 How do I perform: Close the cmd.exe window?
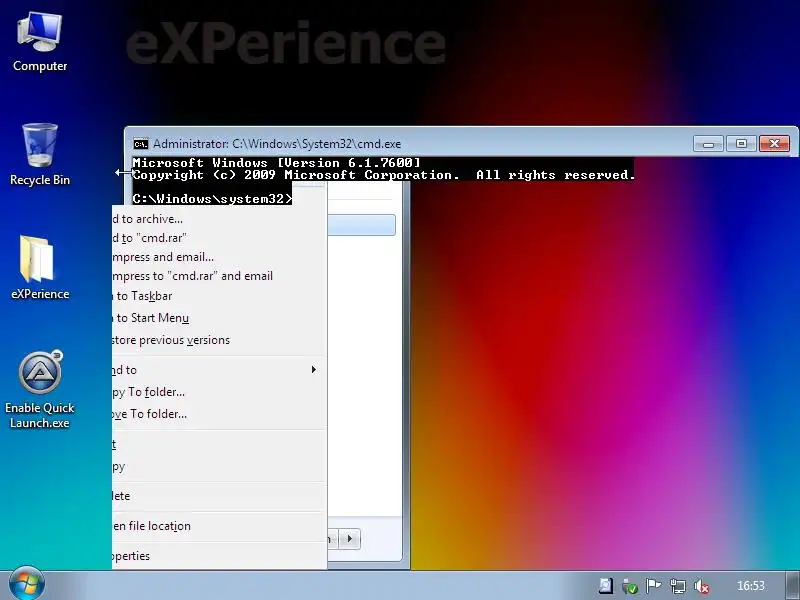point(774,144)
